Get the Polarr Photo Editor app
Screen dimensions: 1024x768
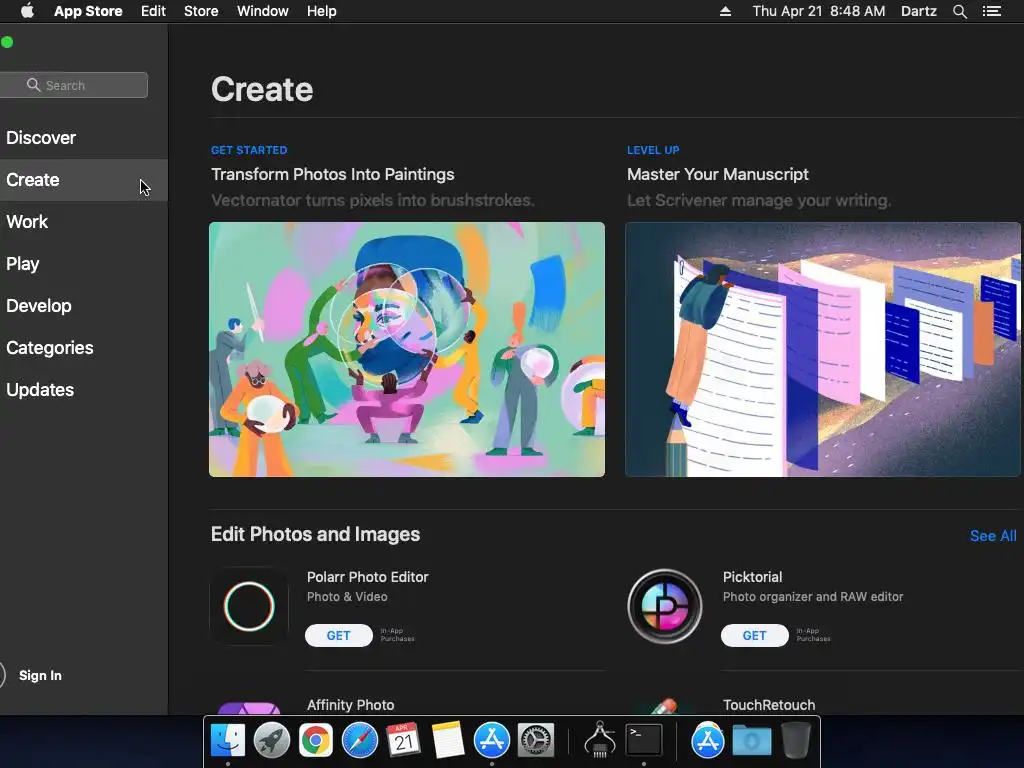(339, 635)
